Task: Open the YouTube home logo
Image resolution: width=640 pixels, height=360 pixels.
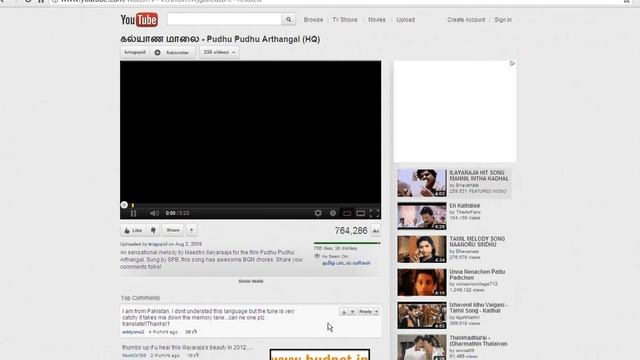Action: coord(139,20)
